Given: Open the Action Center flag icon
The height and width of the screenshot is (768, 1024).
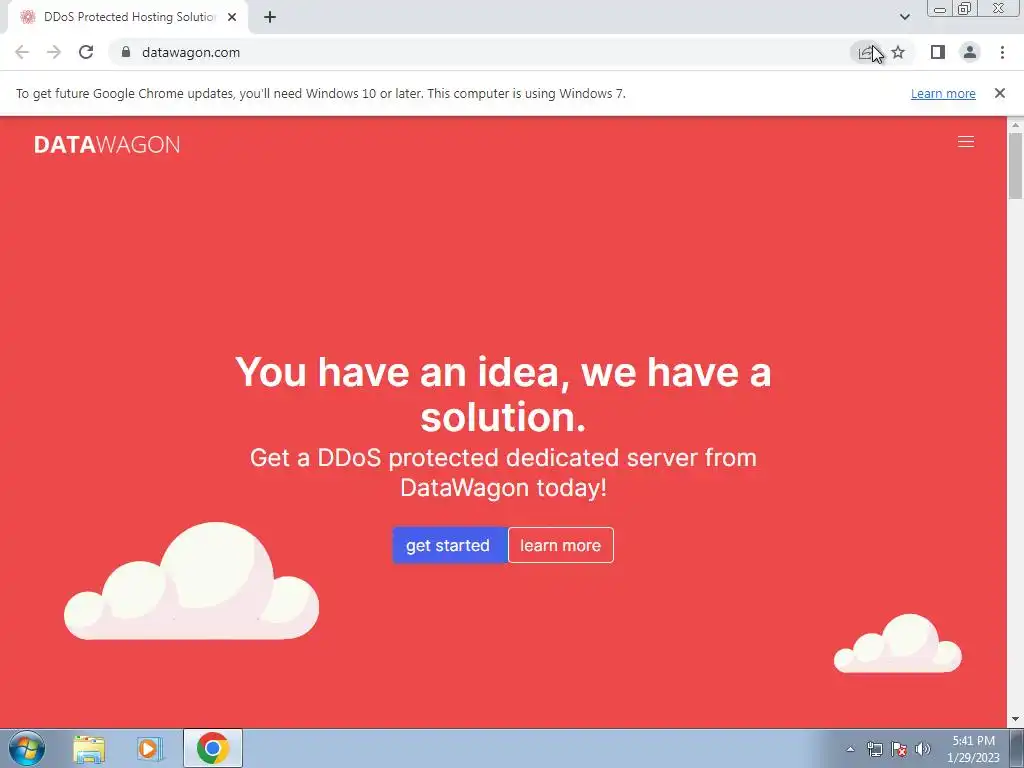Looking at the screenshot, I should point(899,749).
